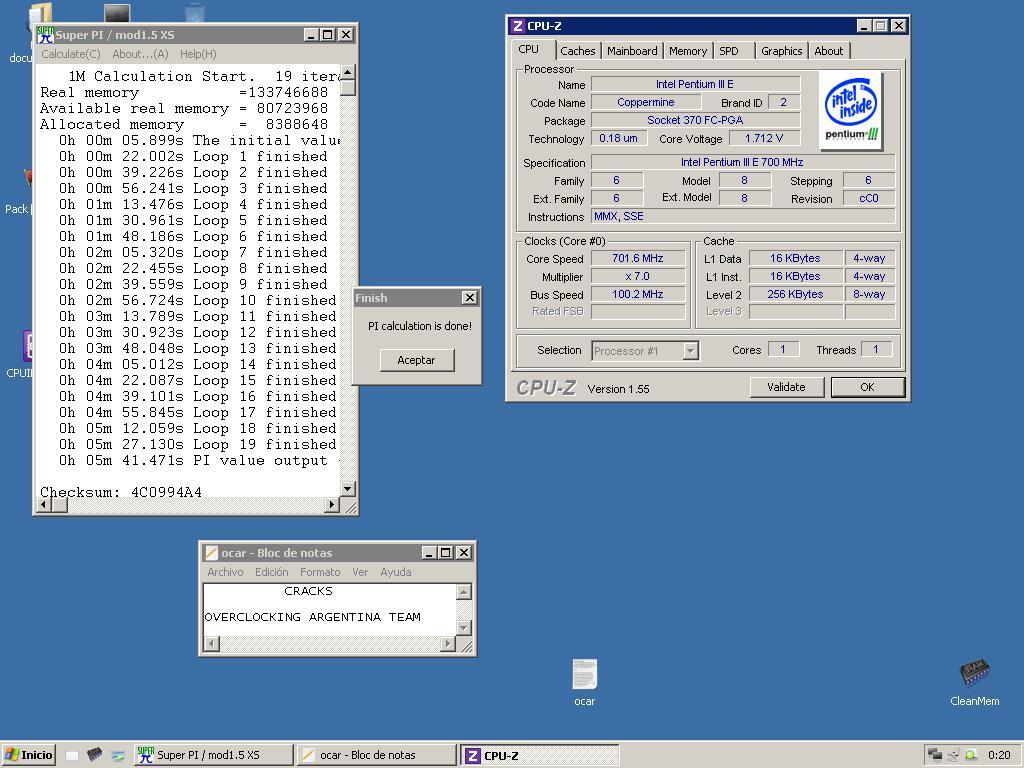Screen dimensions: 1024x768
Task: Click the chip icon in quick launch
Action: [x=95, y=754]
